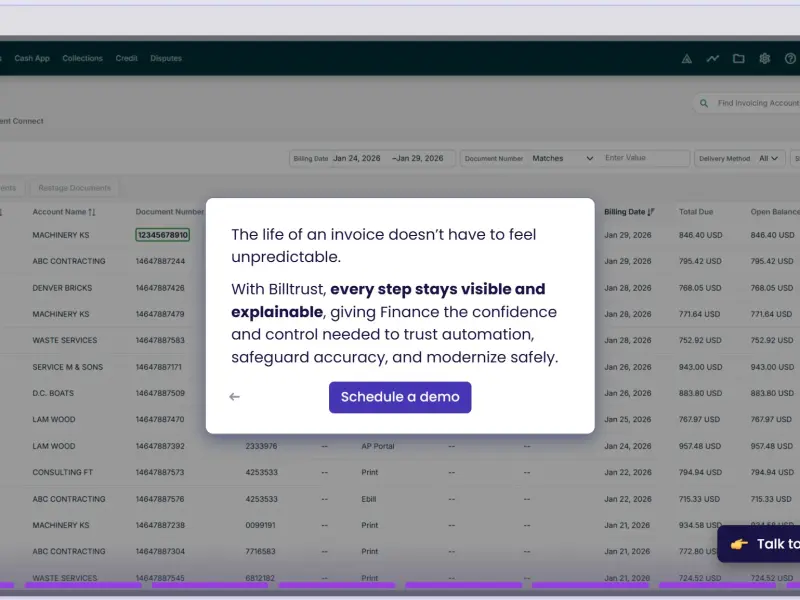Viewport: 800px width, 600px height.
Task: Click the alert triangle icon in header
Action: 687,59
